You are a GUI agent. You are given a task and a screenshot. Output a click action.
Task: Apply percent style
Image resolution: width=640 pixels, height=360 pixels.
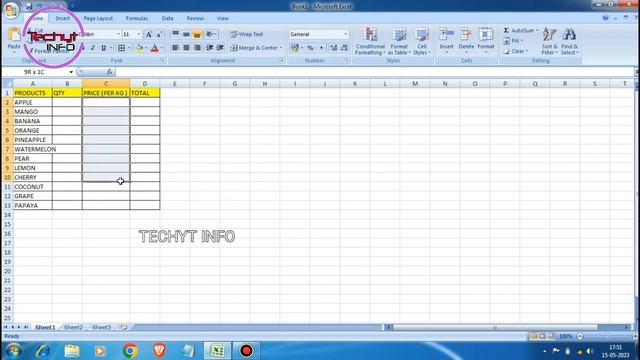pyautogui.click(x=310, y=48)
